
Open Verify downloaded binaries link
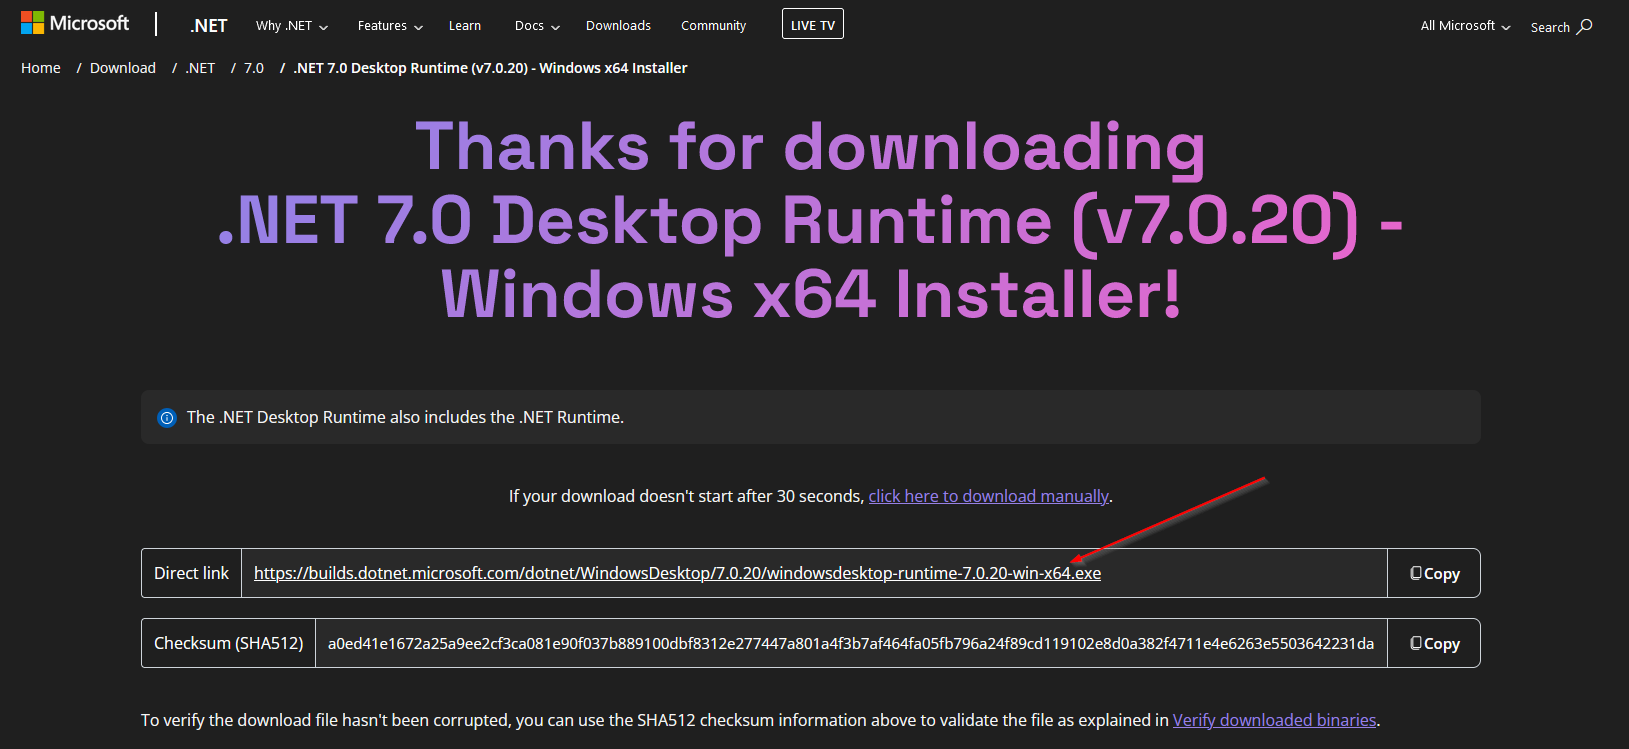(x=1274, y=720)
